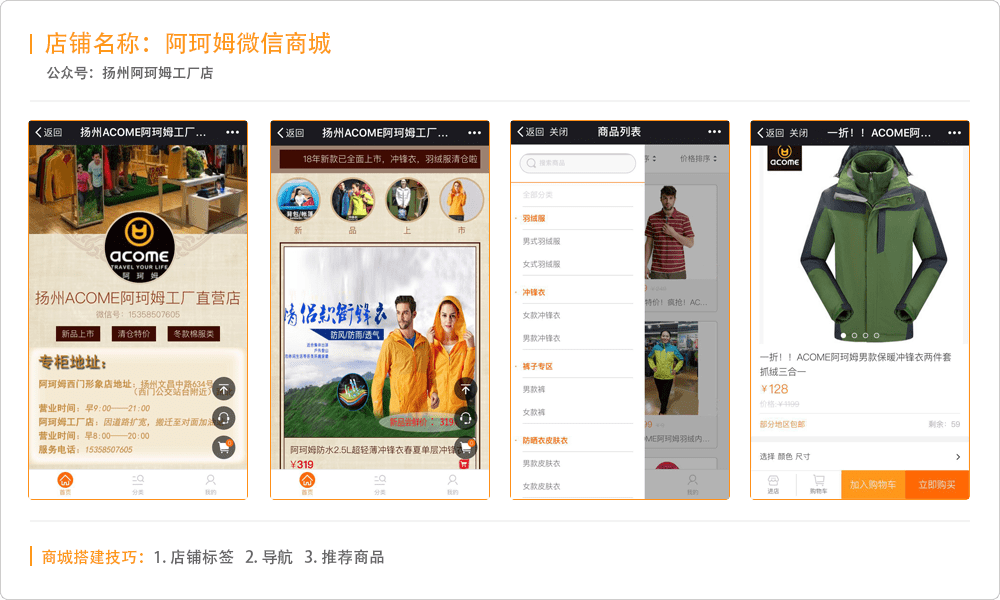
Task: Select 女式羽绒服 subcategory
Action: click(x=541, y=265)
